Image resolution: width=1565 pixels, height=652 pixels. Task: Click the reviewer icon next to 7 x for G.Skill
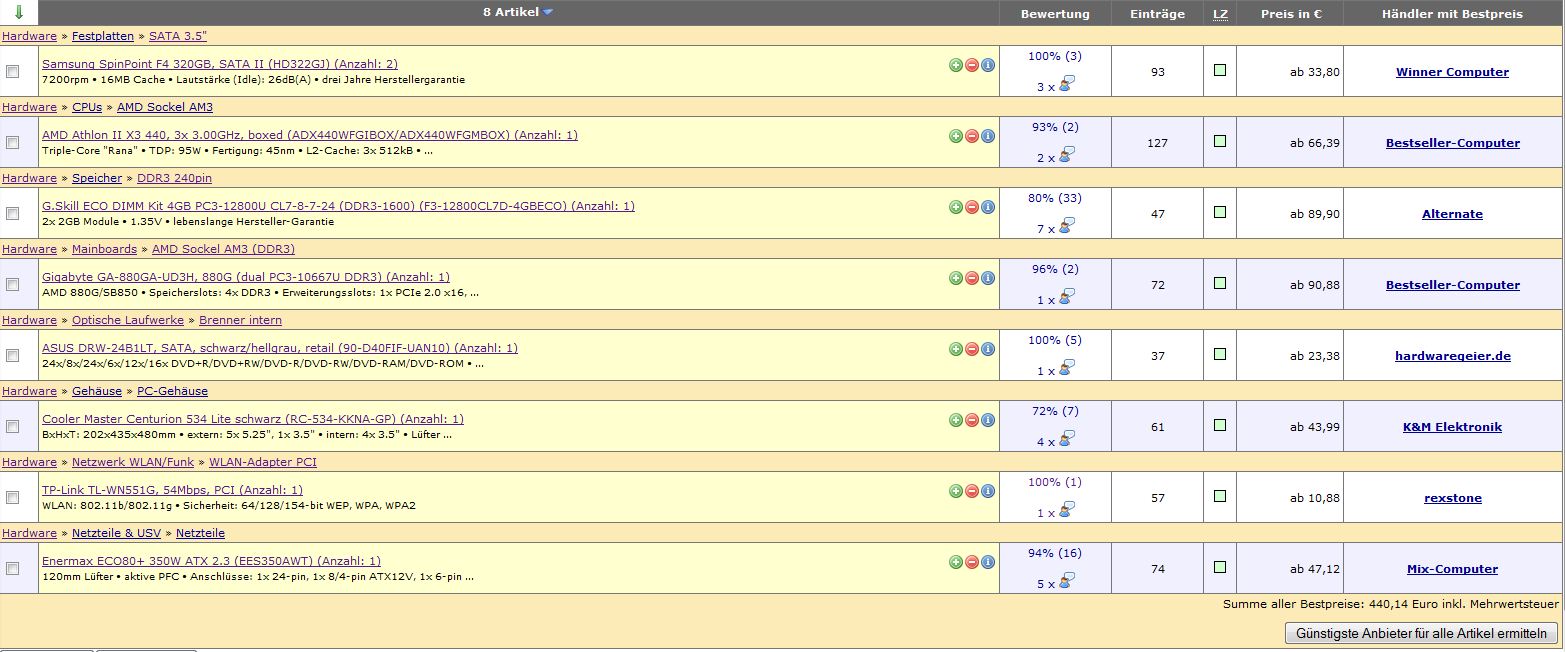1067,225
